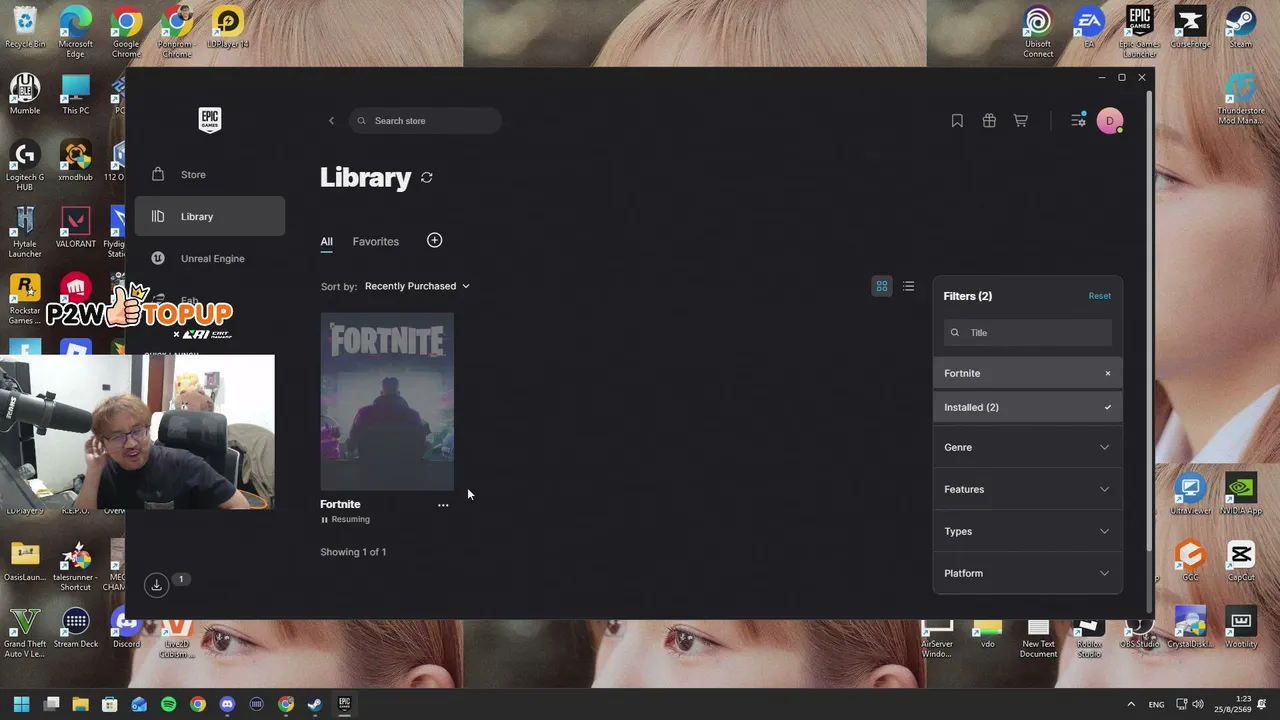Image resolution: width=1280 pixels, height=720 pixels.
Task: Open the Recycle Bin
Action: 25,27
